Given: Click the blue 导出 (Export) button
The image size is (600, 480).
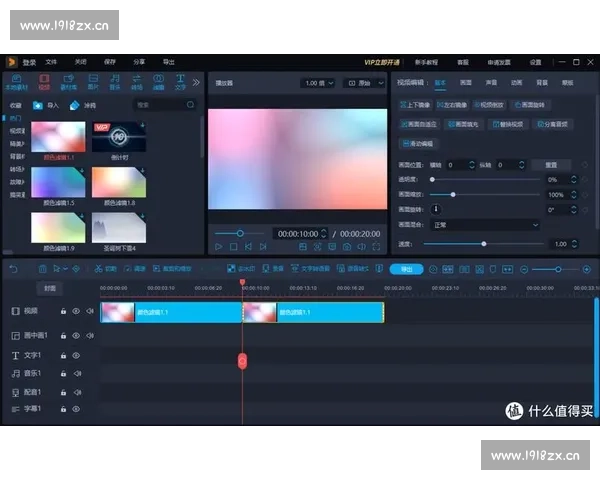Looking at the screenshot, I should (406, 269).
